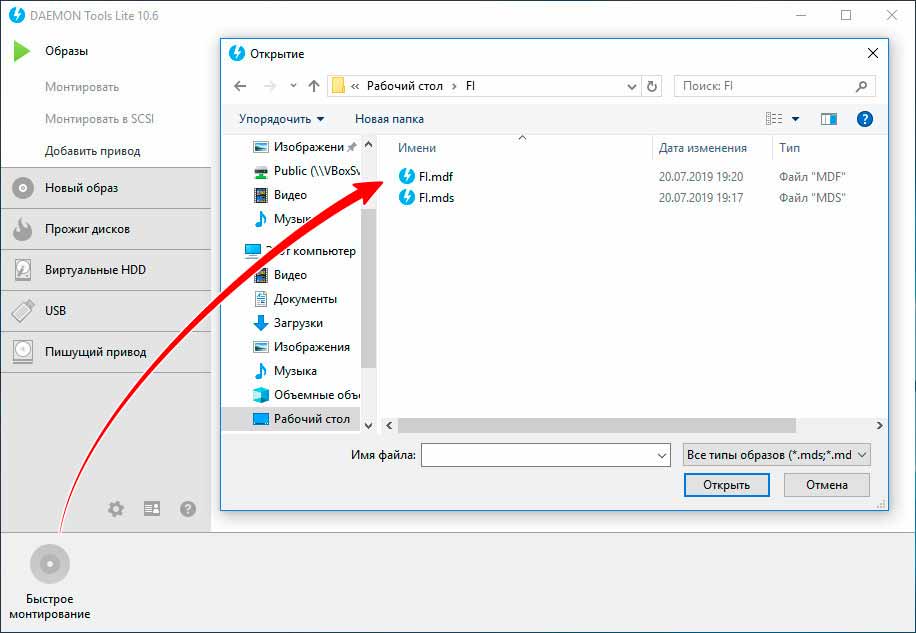Select Объемные объекты folder
The width and height of the screenshot is (916, 633).
[x=306, y=395]
